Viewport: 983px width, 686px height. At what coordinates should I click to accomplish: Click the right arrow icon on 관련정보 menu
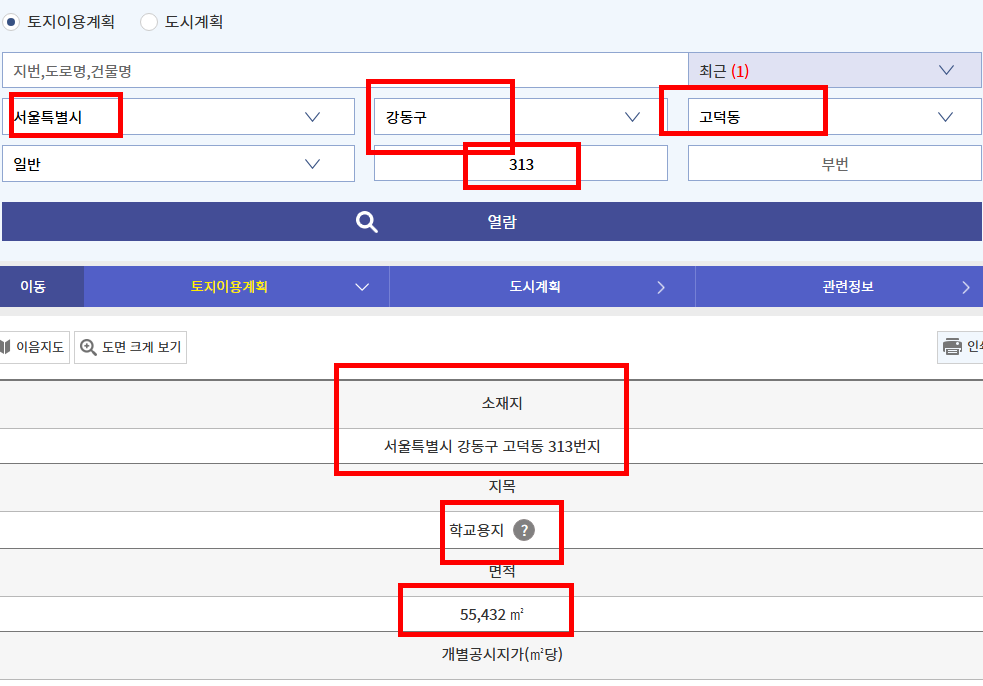point(965,286)
